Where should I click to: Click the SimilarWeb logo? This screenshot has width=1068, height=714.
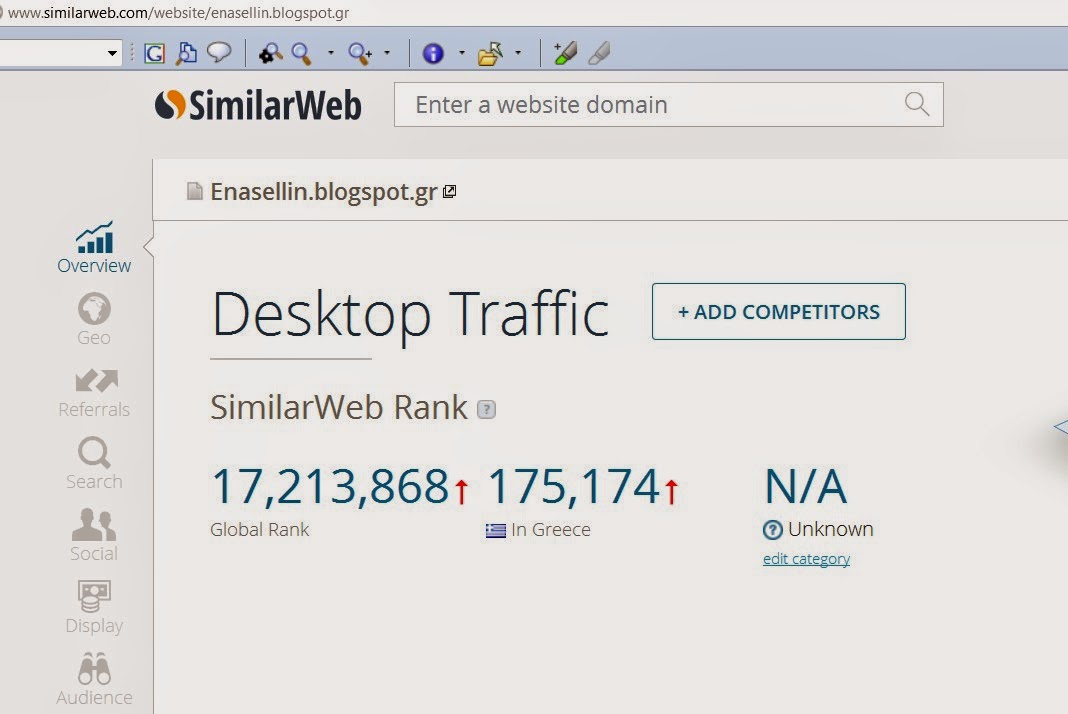(x=258, y=105)
